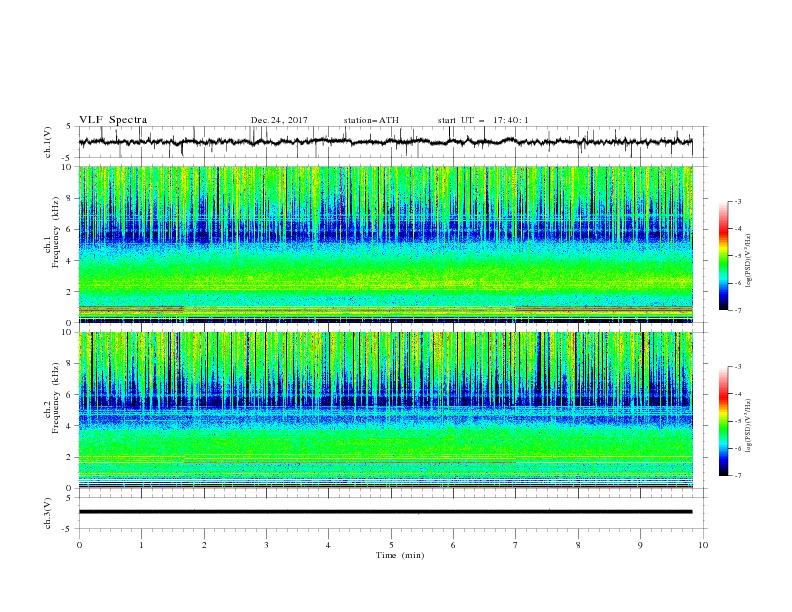Click the '-7' value on ch.2 color bar
Image resolution: width=792 pixels, height=612 pixels.
coord(737,476)
